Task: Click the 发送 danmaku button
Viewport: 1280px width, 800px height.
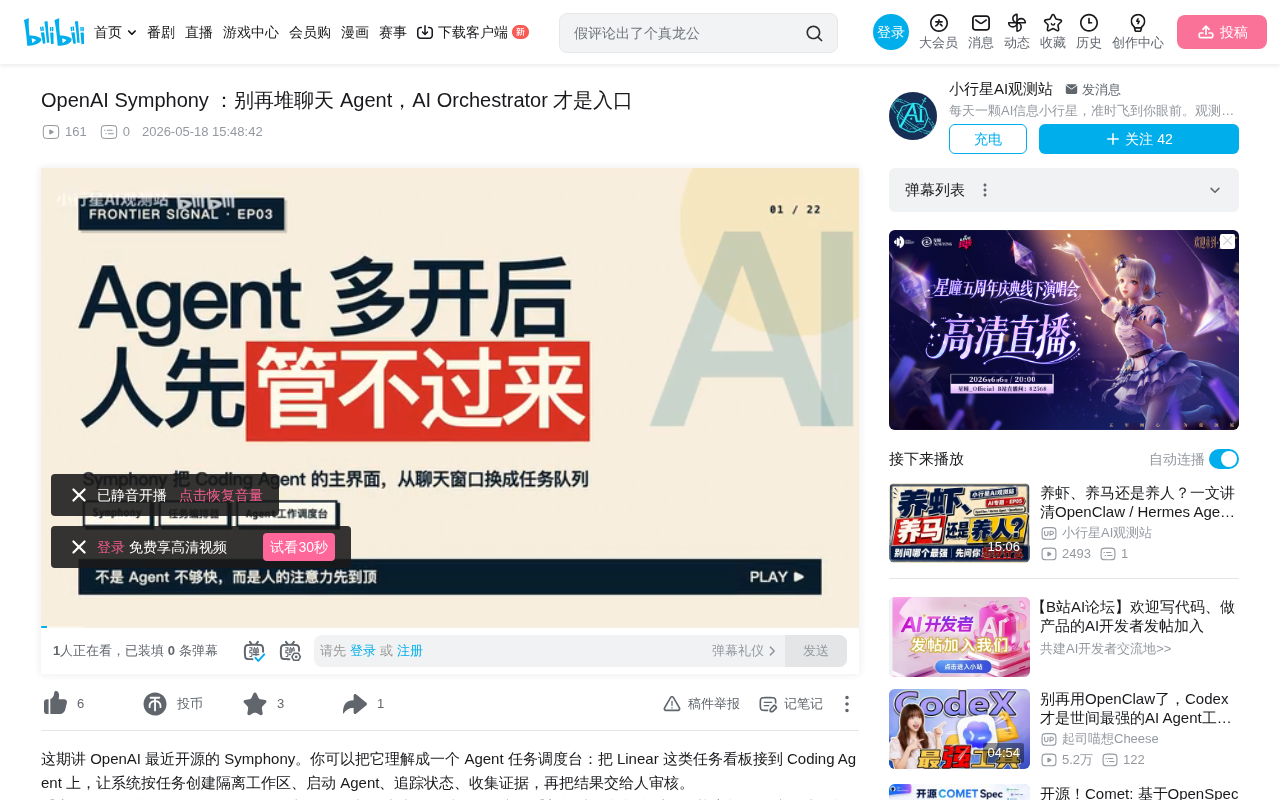Action: [x=816, y=651]
